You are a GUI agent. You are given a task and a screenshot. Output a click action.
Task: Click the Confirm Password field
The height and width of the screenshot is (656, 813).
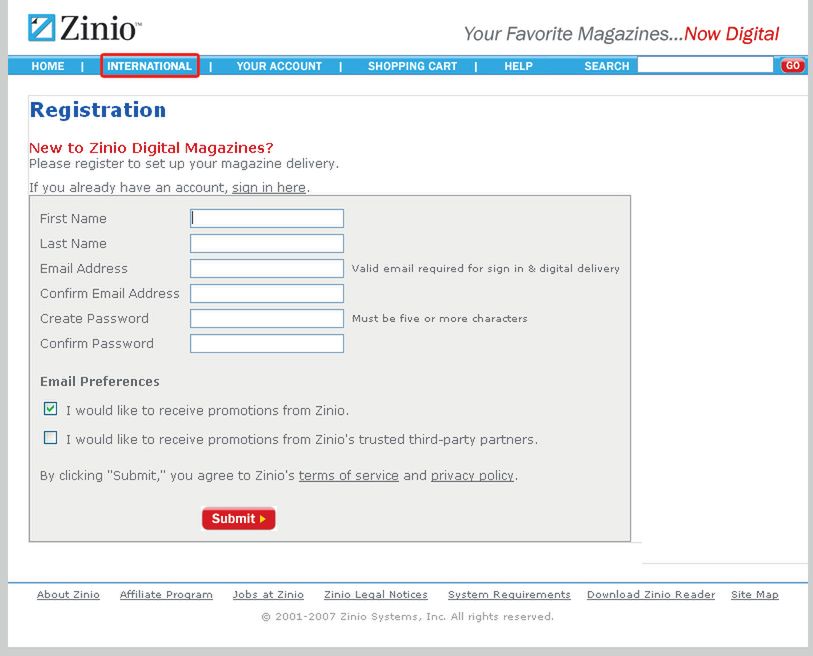point(267,343)
